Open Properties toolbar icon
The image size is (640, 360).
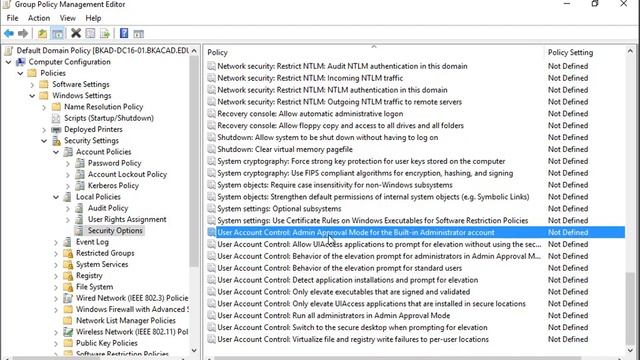tap(90, 33)
